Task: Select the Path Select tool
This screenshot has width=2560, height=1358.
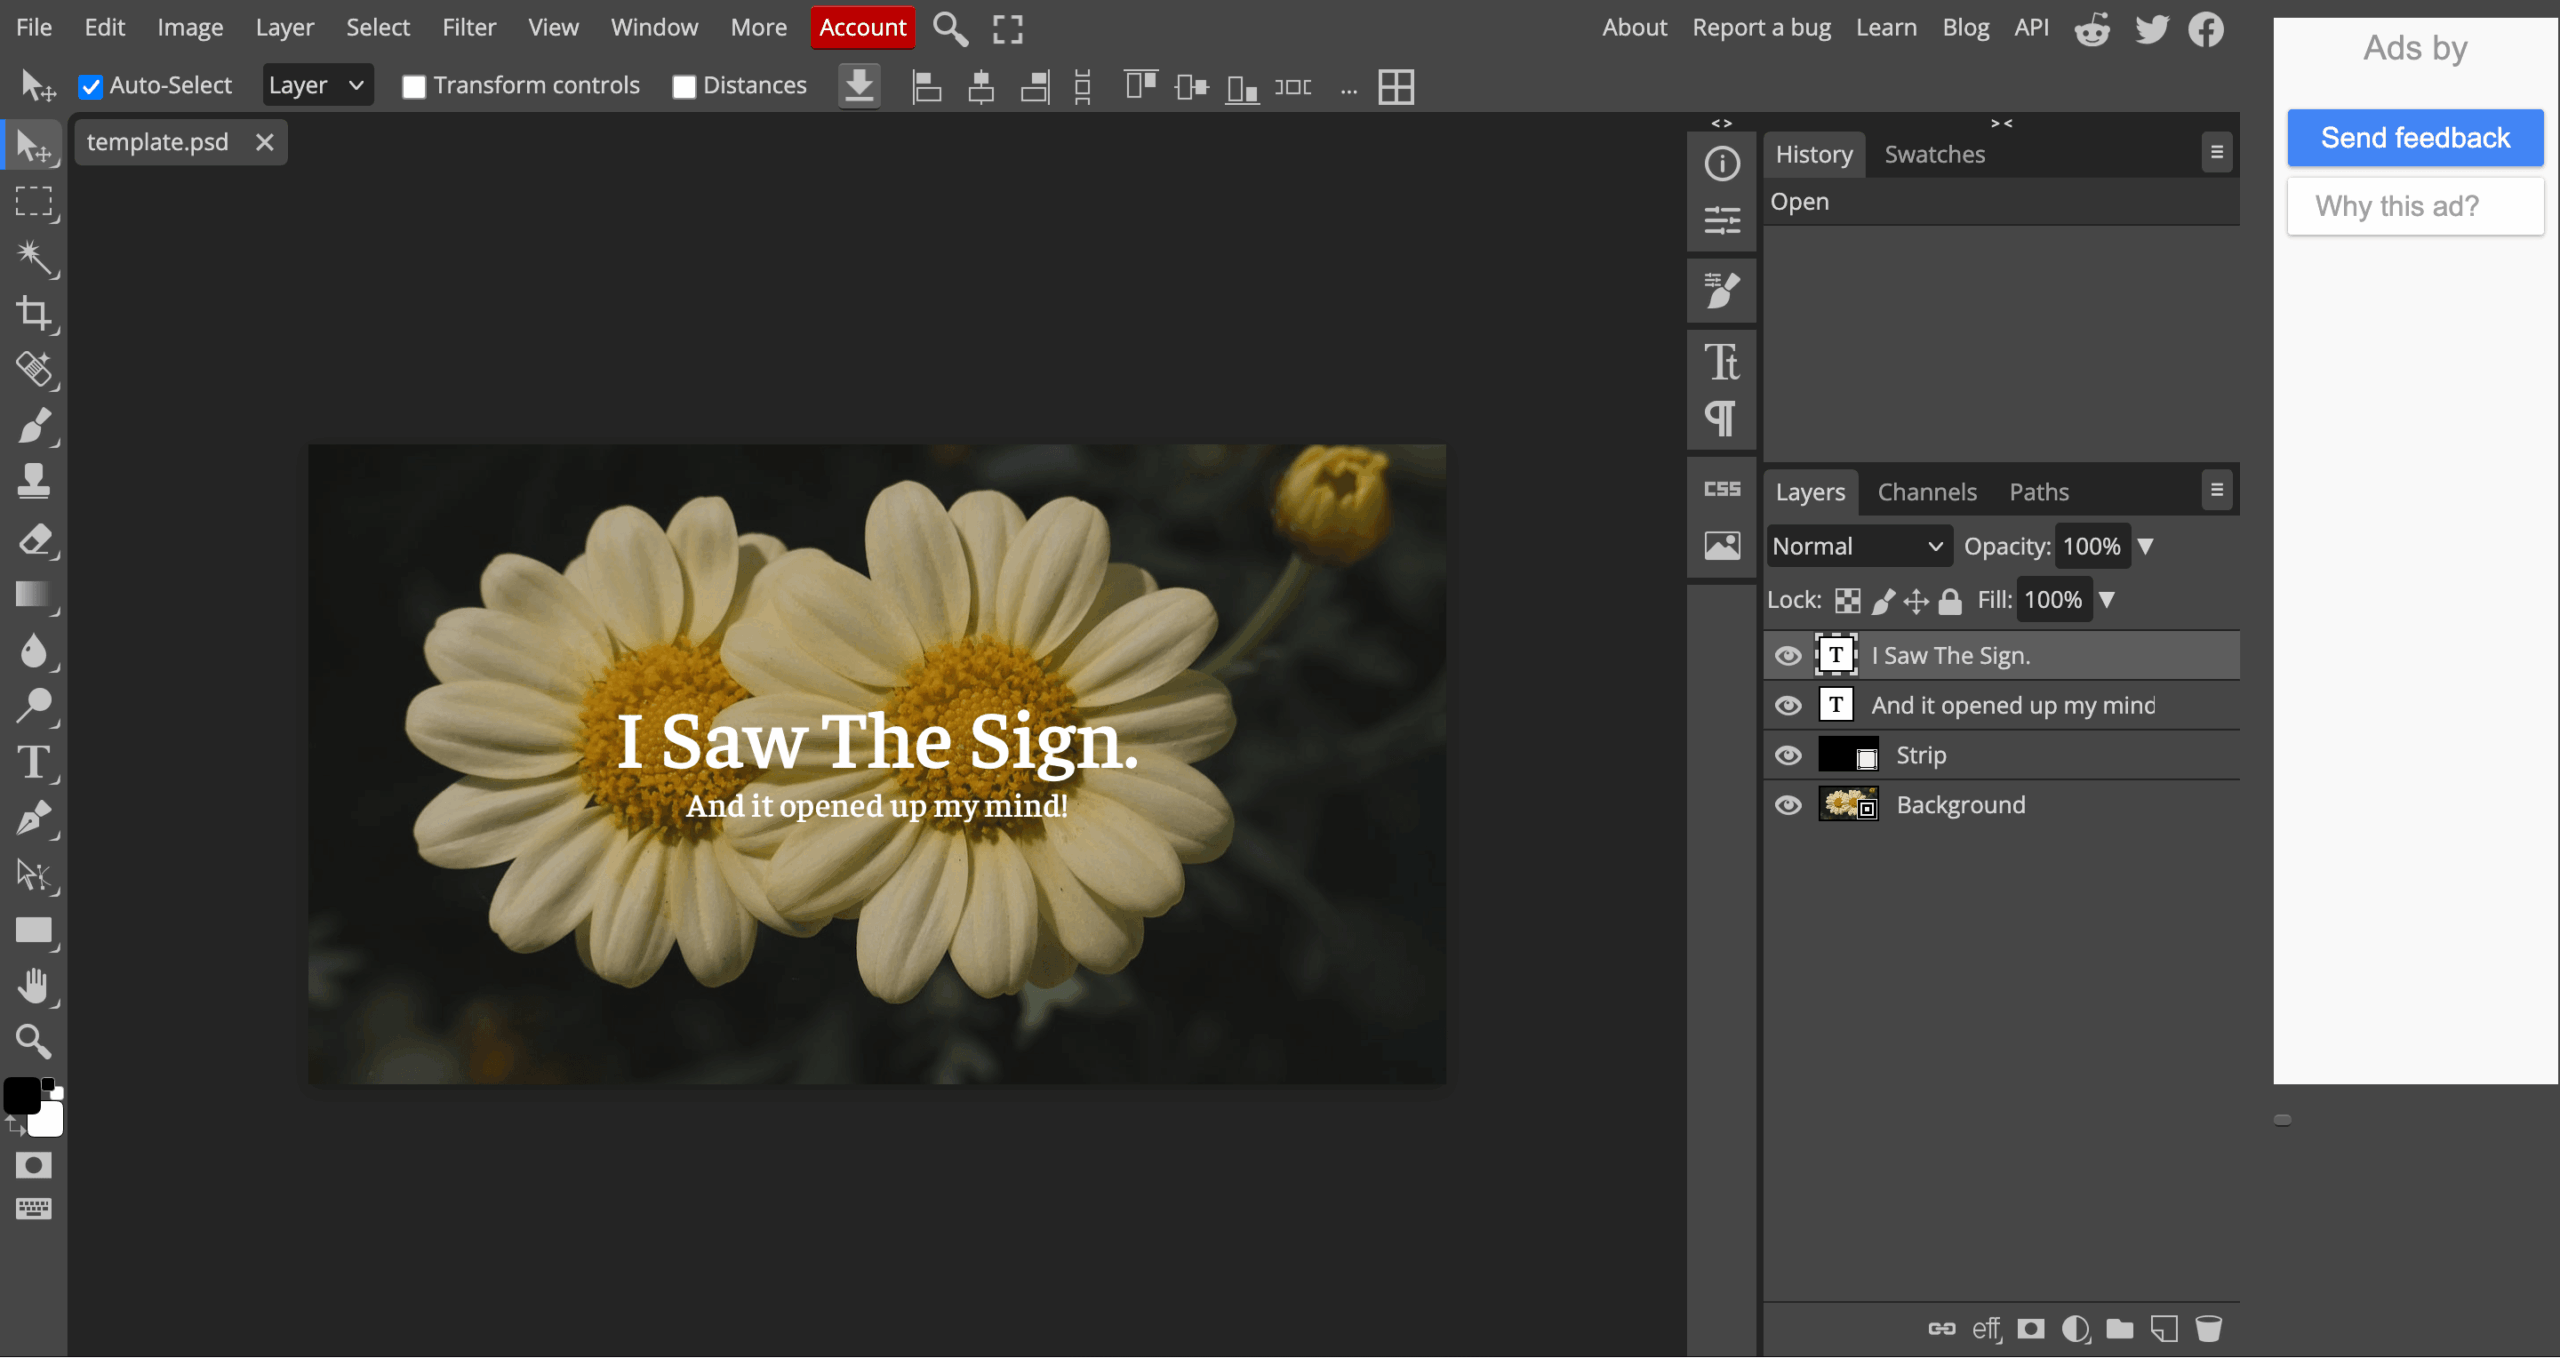Action: pyautogui.click(x=34, y=875)
